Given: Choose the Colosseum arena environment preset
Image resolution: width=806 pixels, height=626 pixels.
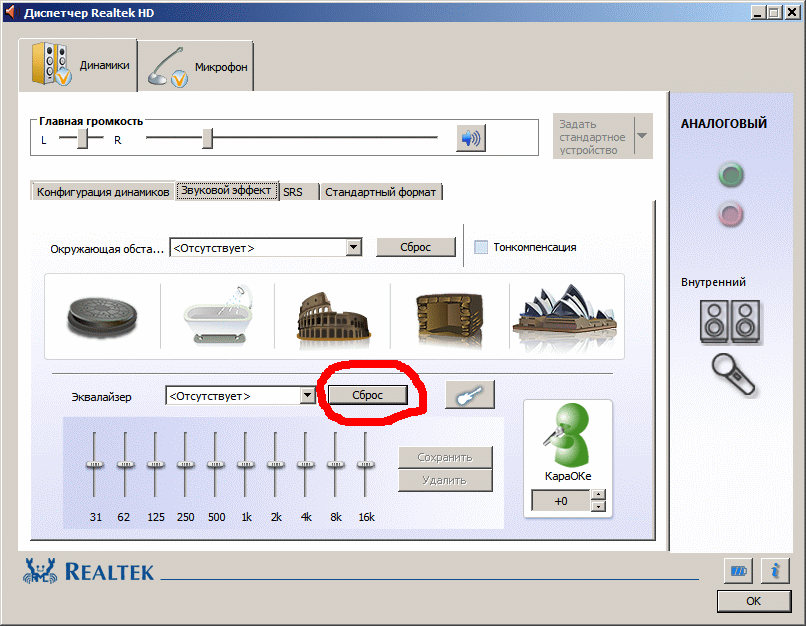Looking at the screenshot, I should point(333,316).
